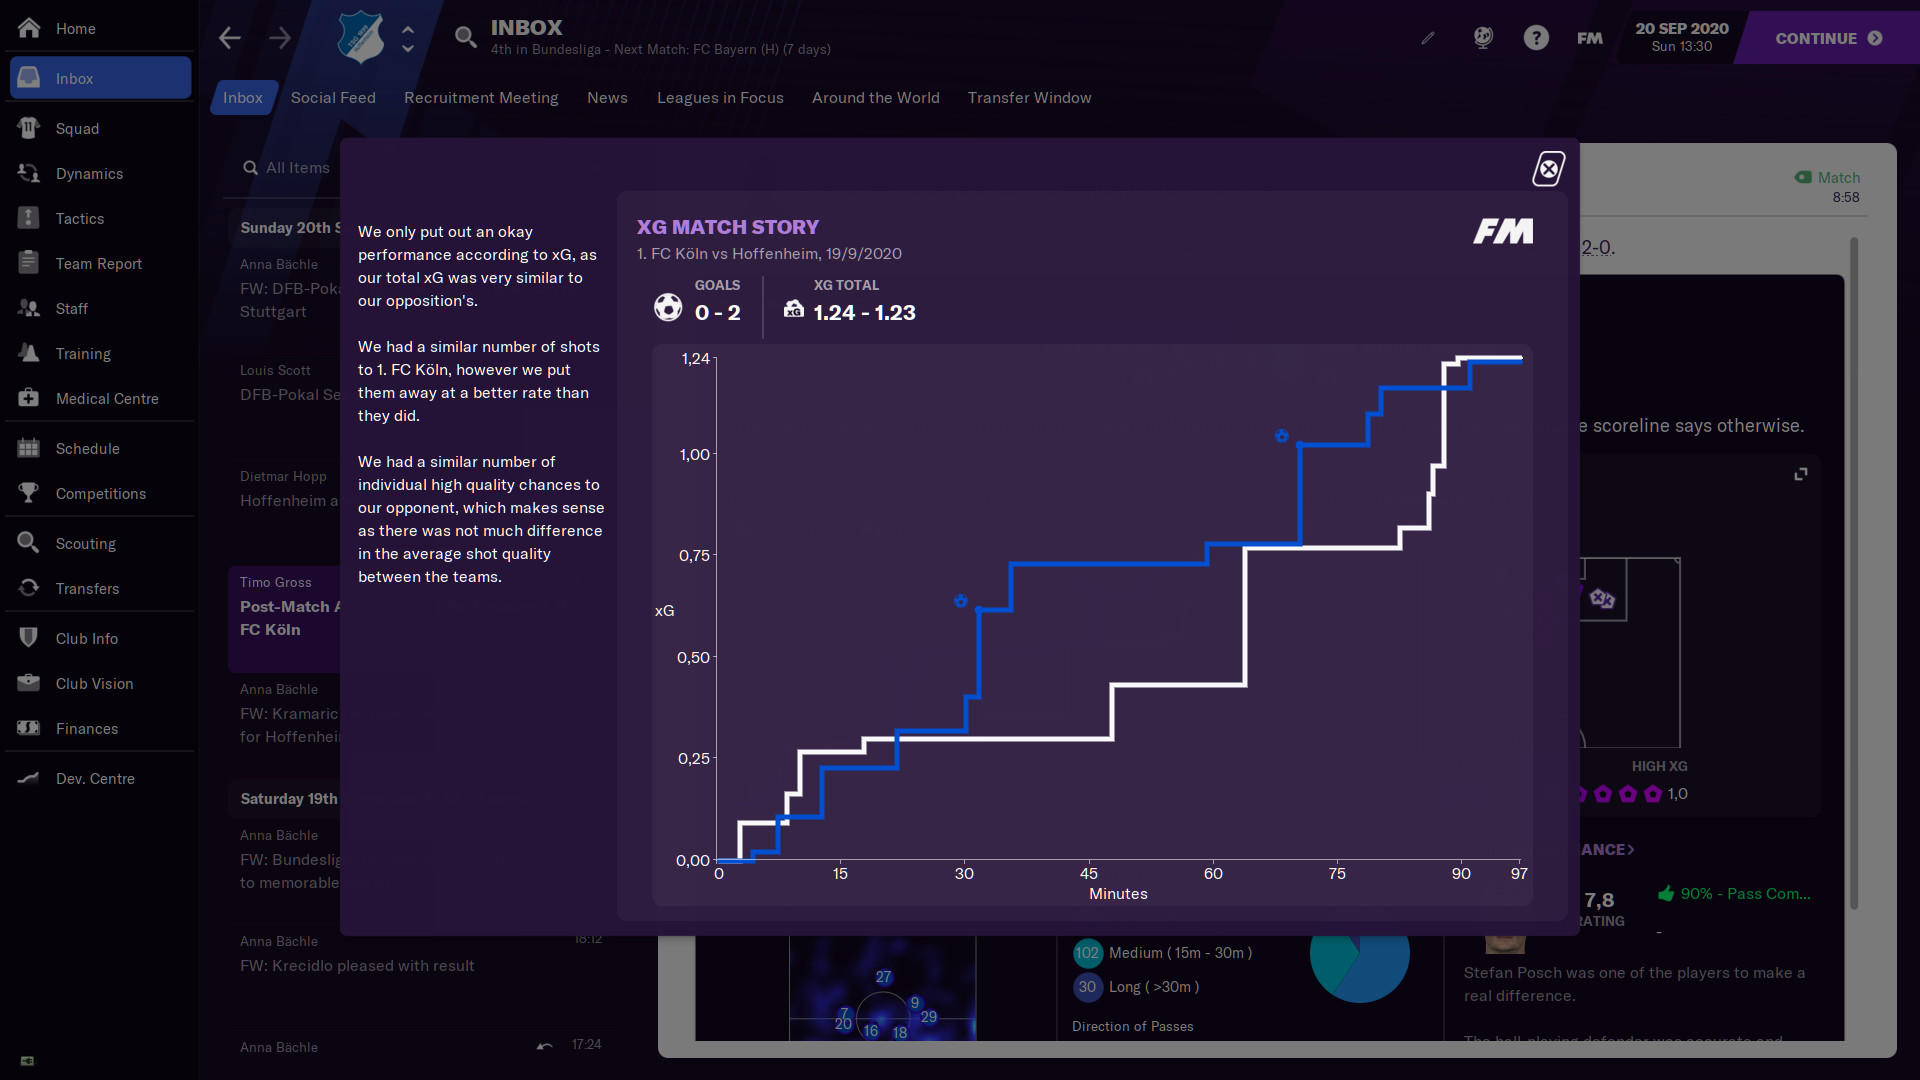Click the FM logo icon in xG story

pyautogui.click(x=1503, y=231)
